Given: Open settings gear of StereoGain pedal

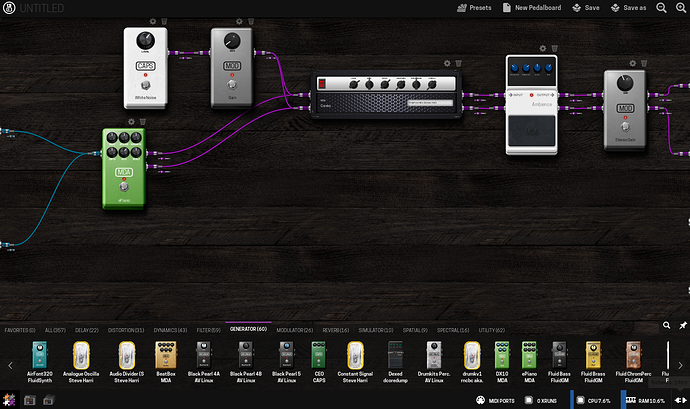Looking at the screenshot, I should 633,63.
